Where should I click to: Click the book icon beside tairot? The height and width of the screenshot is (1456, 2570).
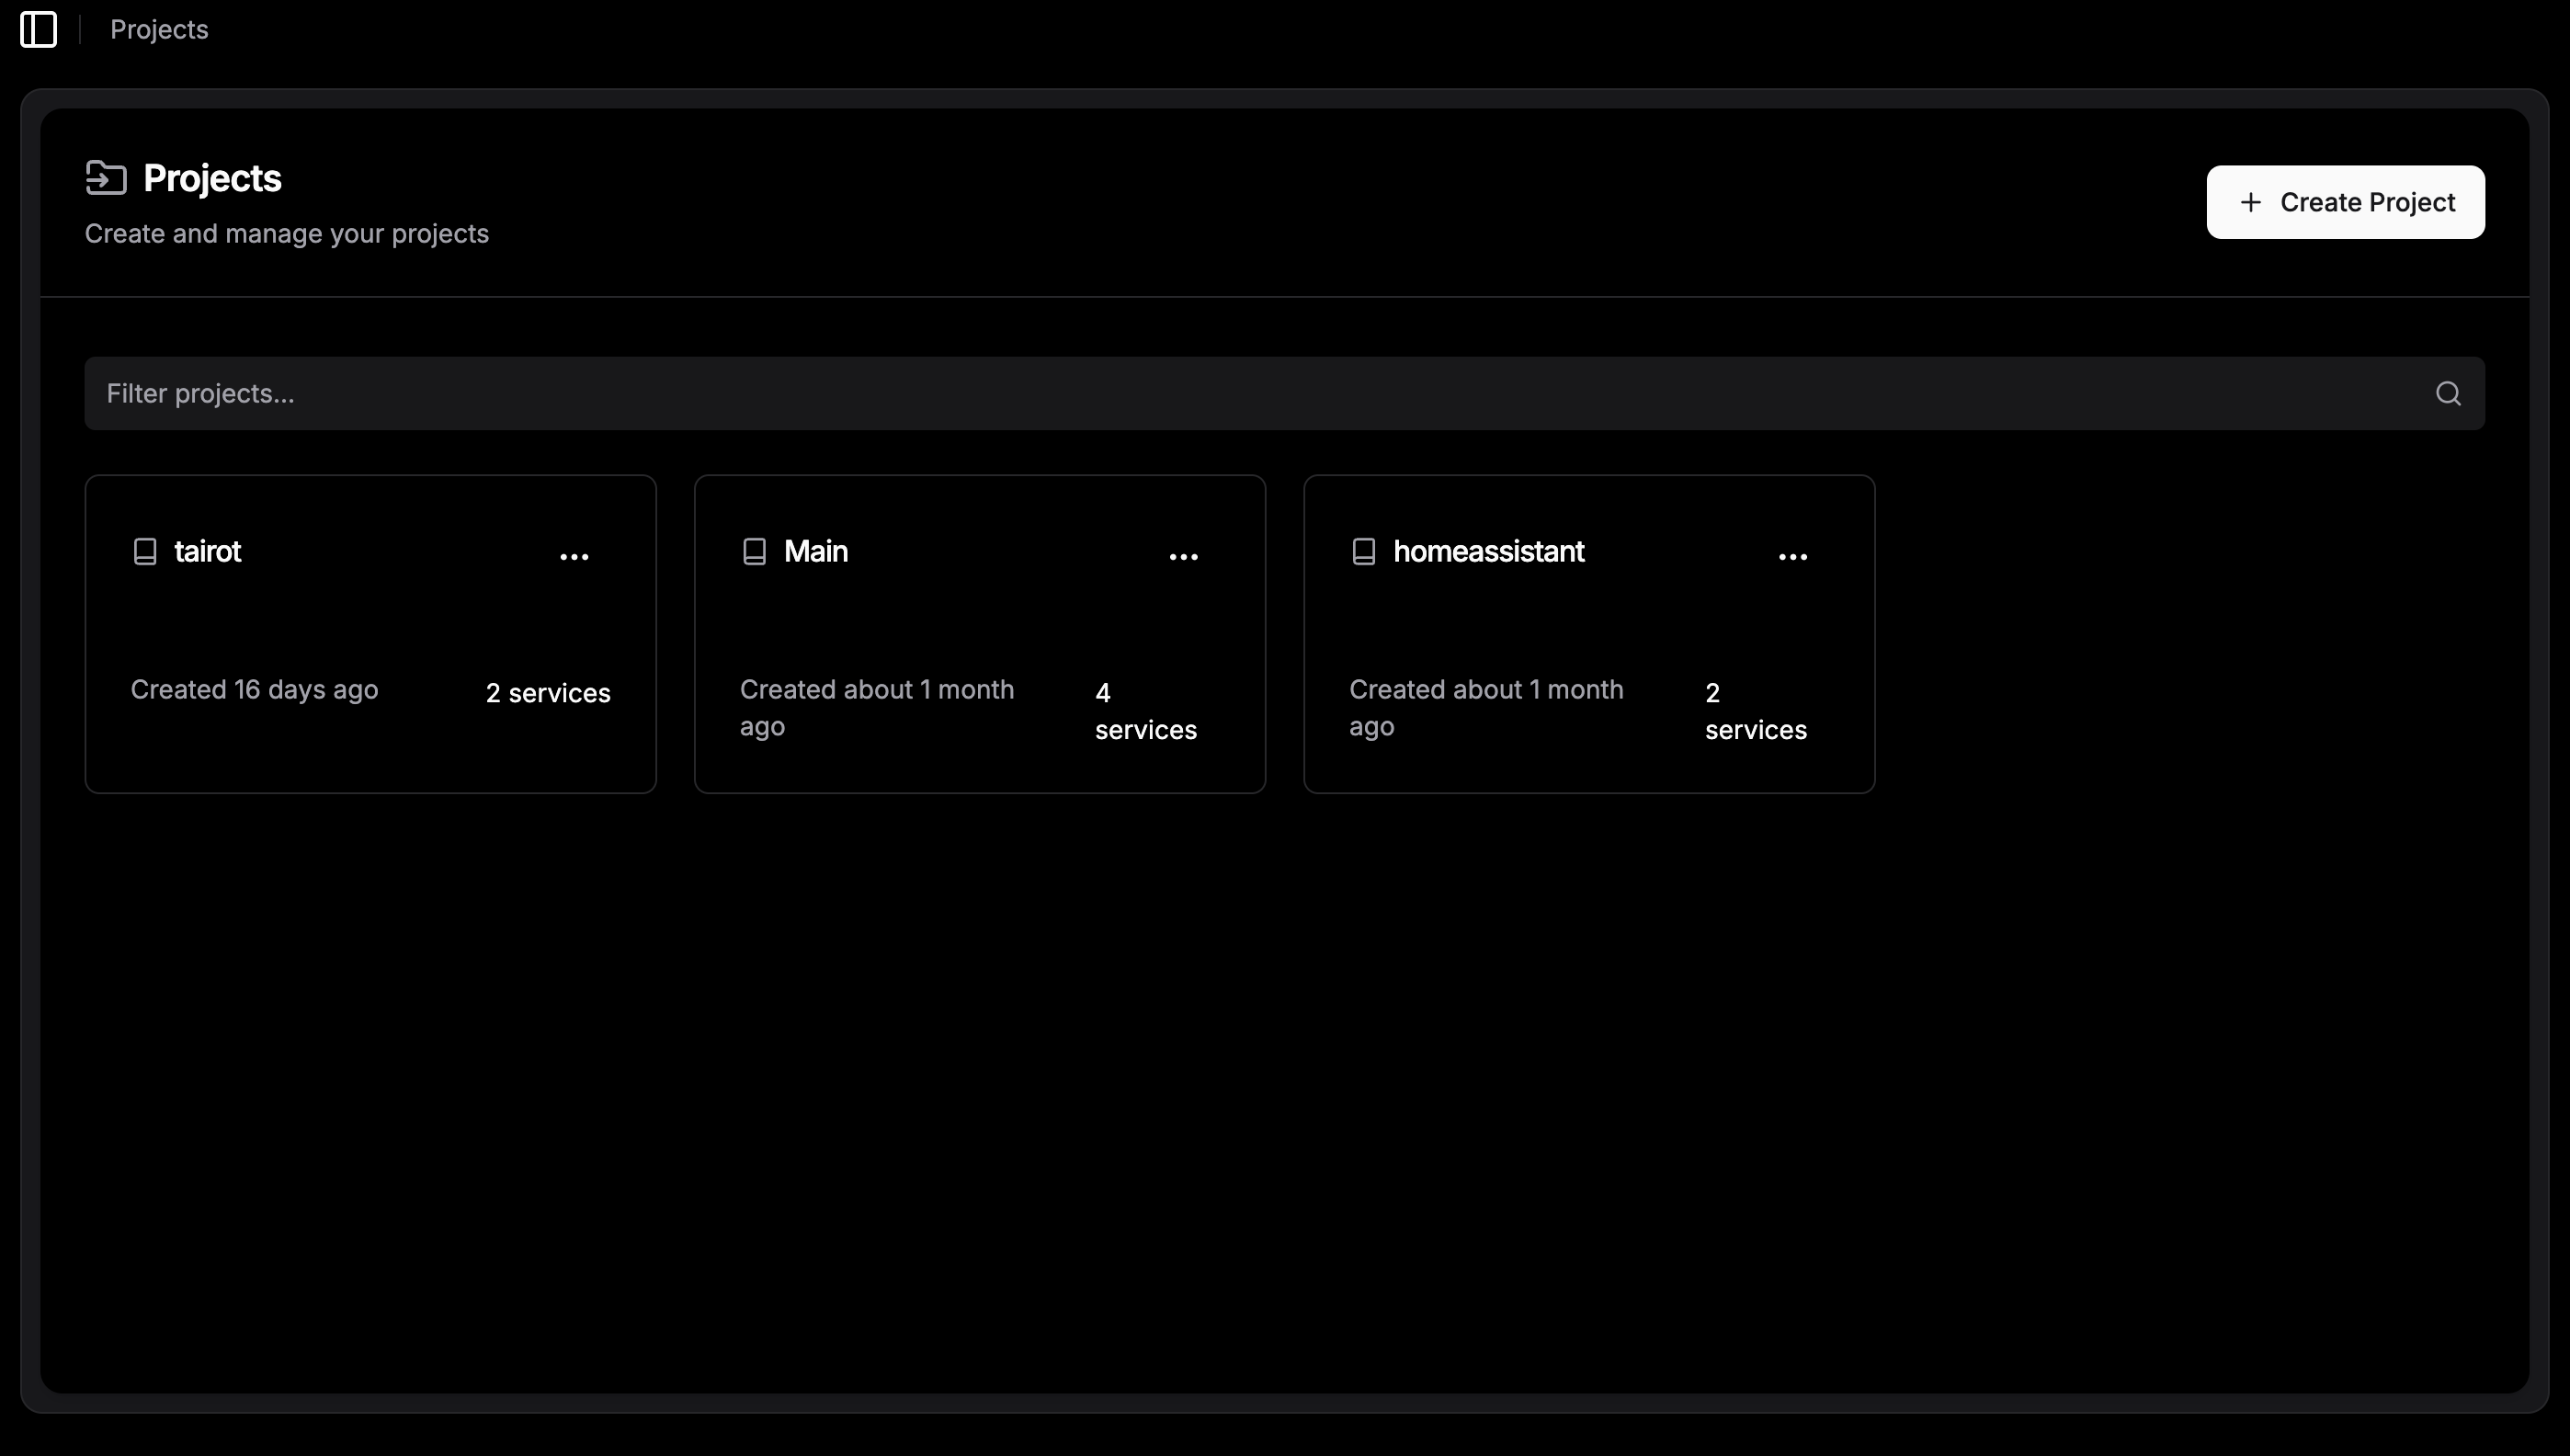coord(145,552)
